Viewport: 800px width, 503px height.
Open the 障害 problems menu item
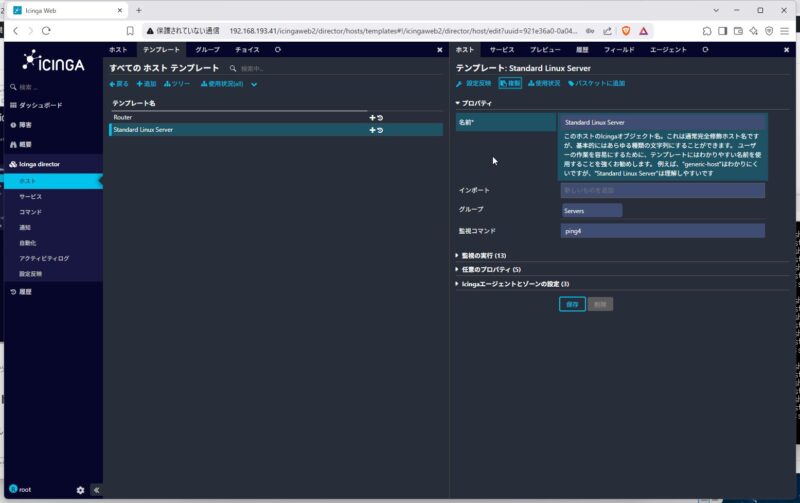21,125
